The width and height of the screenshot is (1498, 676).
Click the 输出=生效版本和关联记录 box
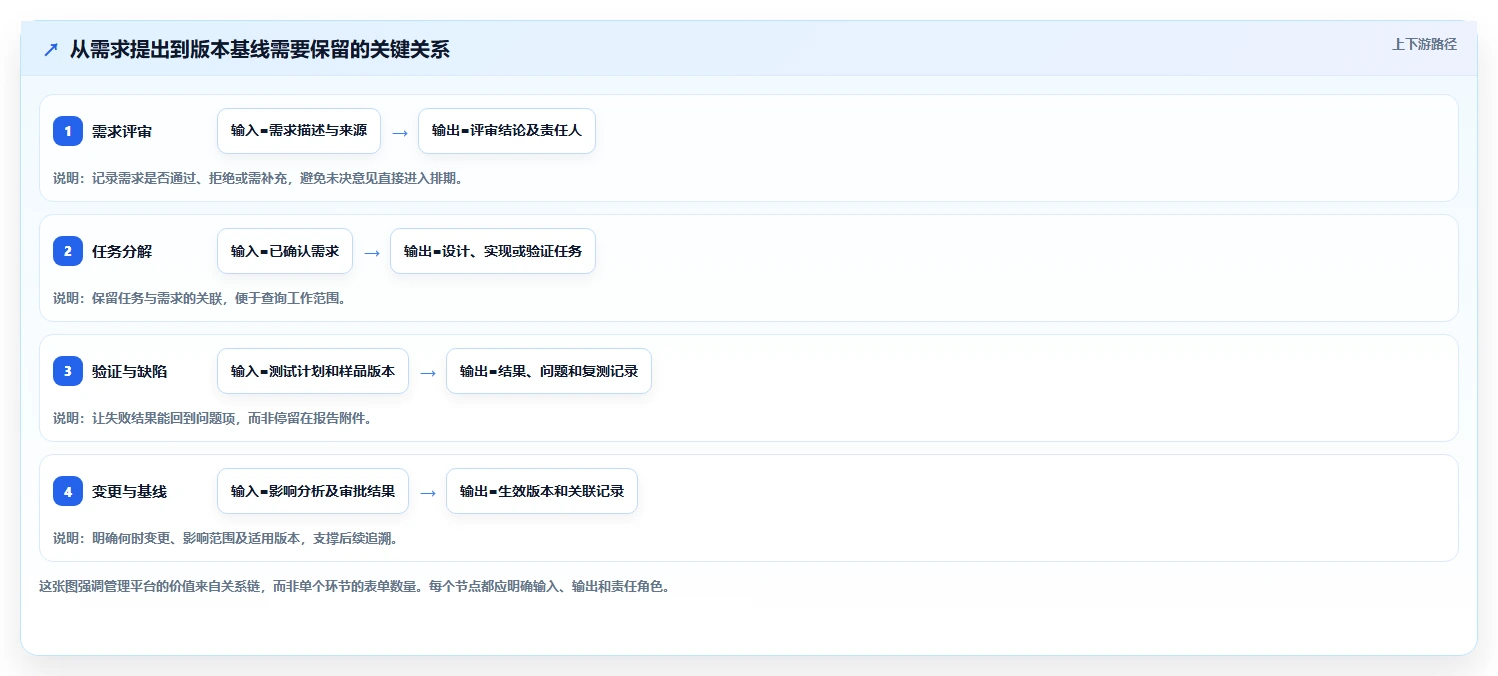click(x=542, y=491)
